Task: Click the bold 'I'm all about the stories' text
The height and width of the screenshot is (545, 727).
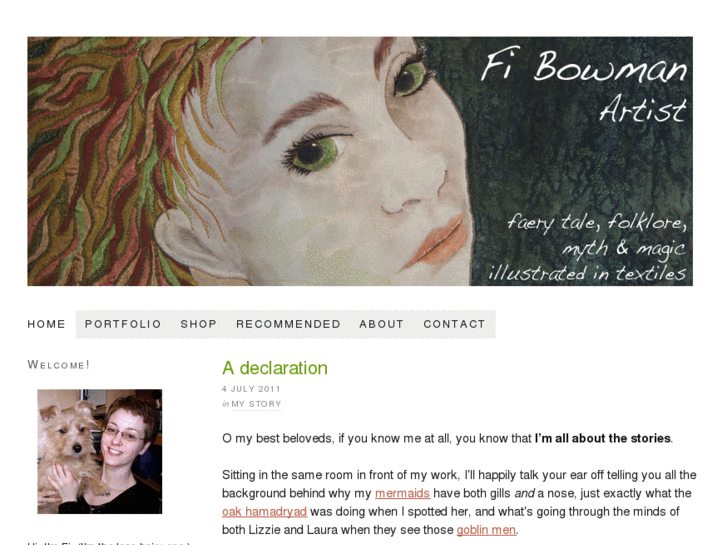Action: pyautogui.click(x=603, y=438)
